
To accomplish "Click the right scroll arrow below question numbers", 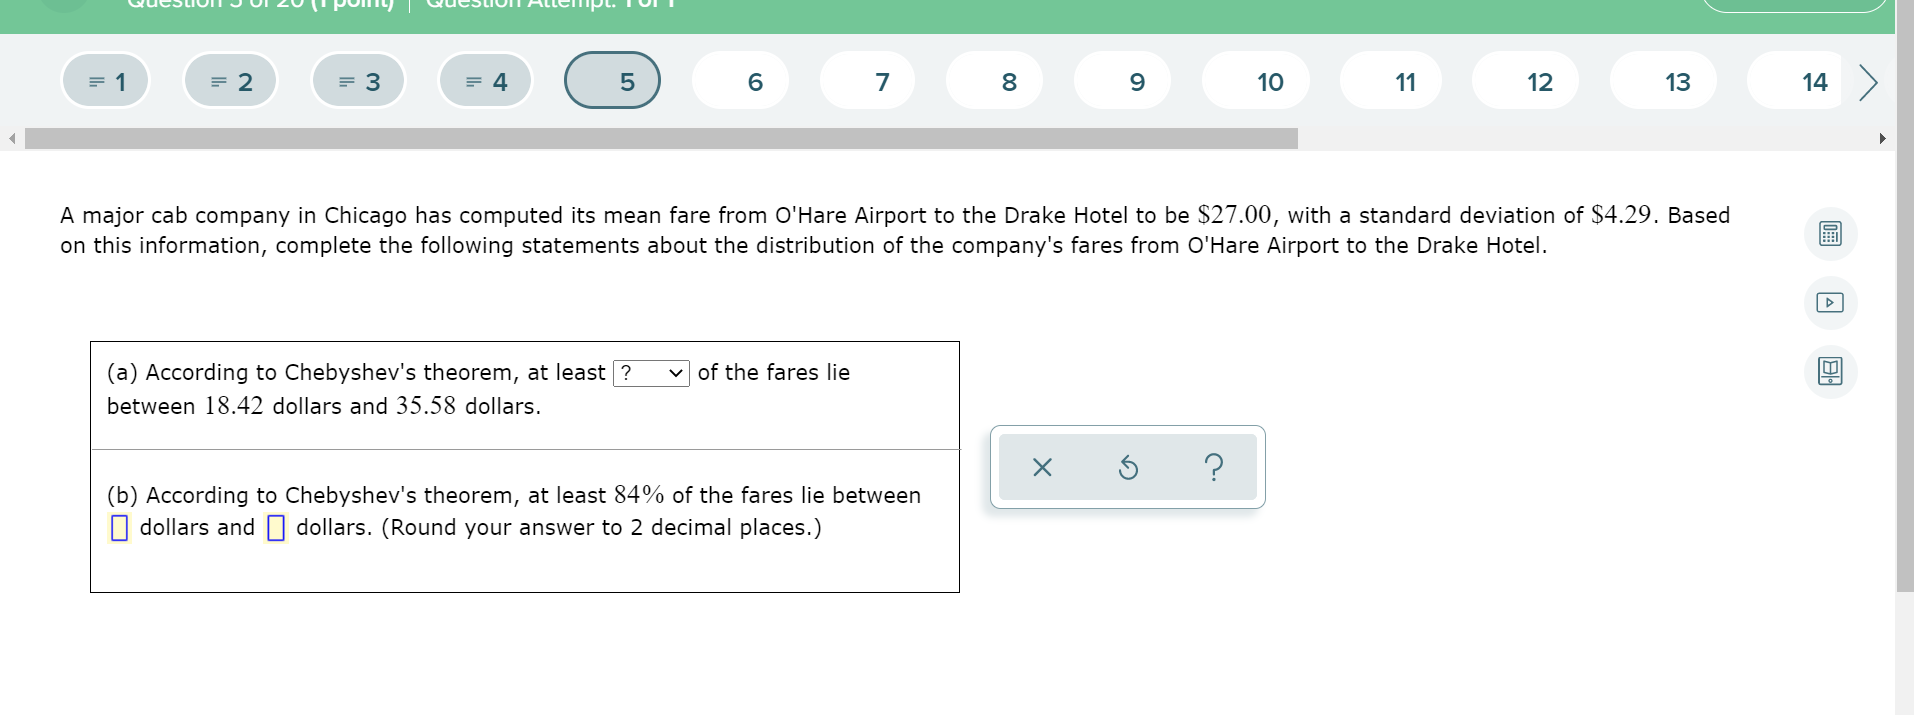I will tap(1884, 137).
